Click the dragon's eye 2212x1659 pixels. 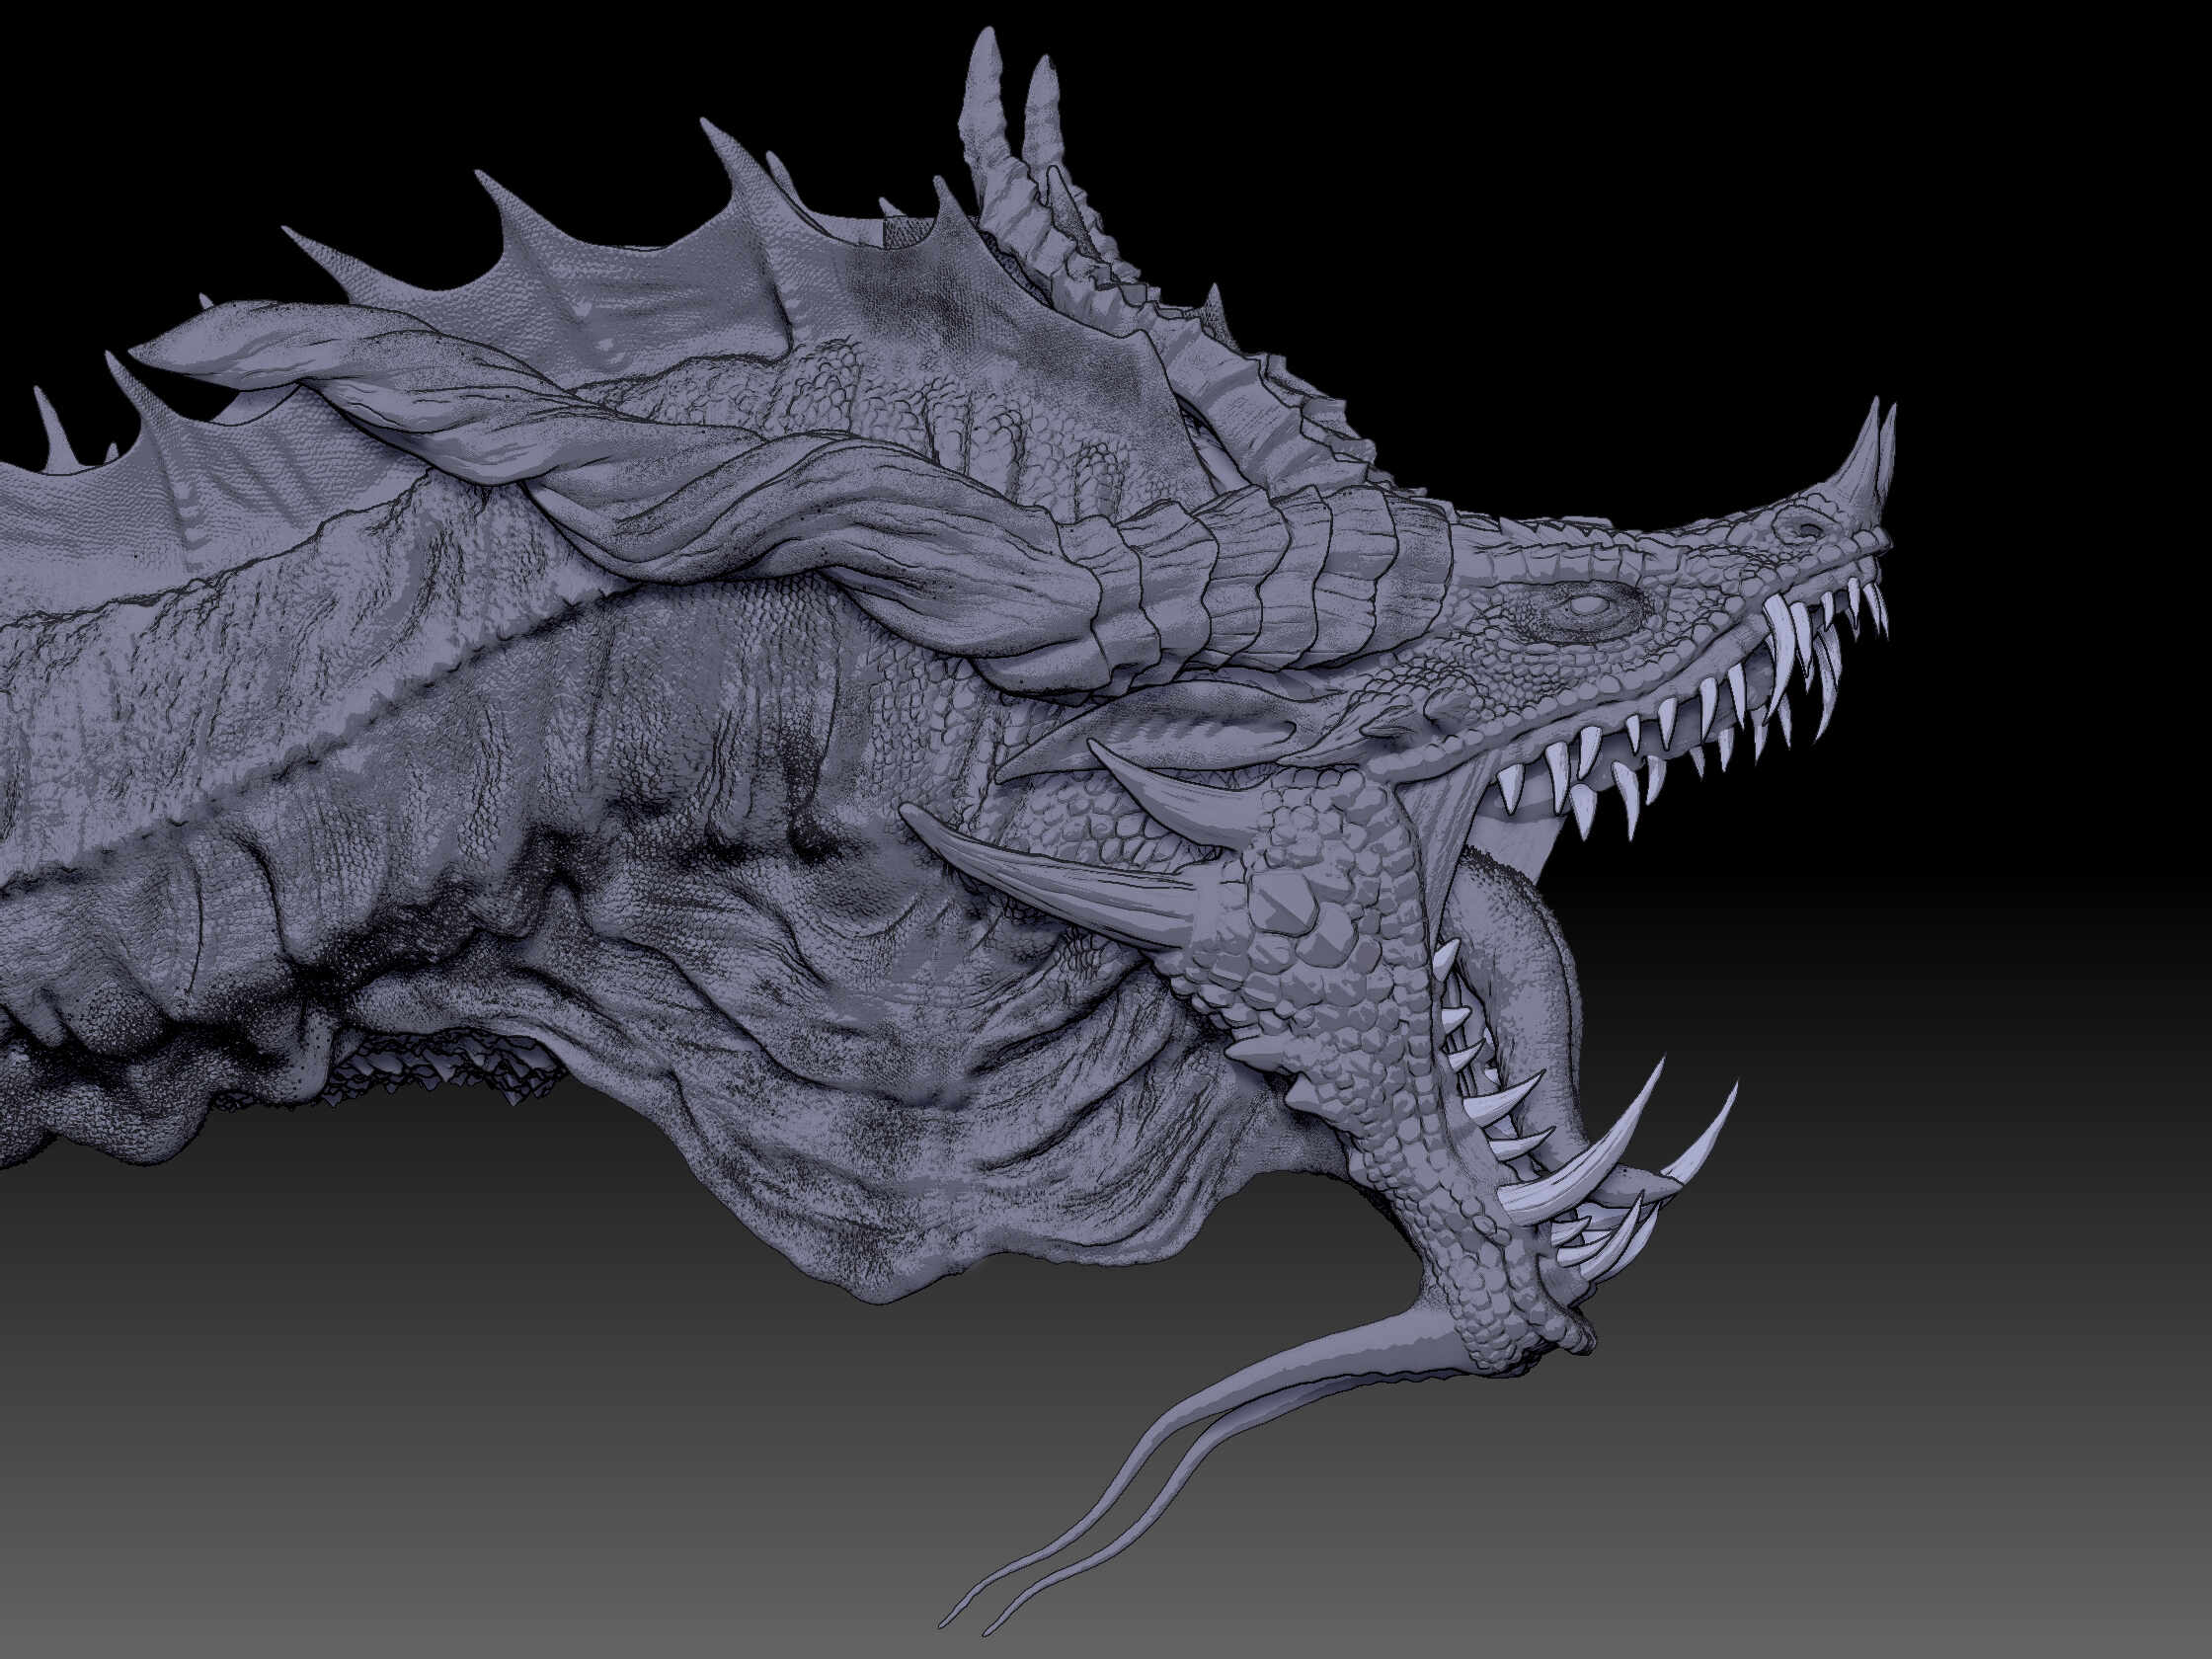(x=1588, y=605)
